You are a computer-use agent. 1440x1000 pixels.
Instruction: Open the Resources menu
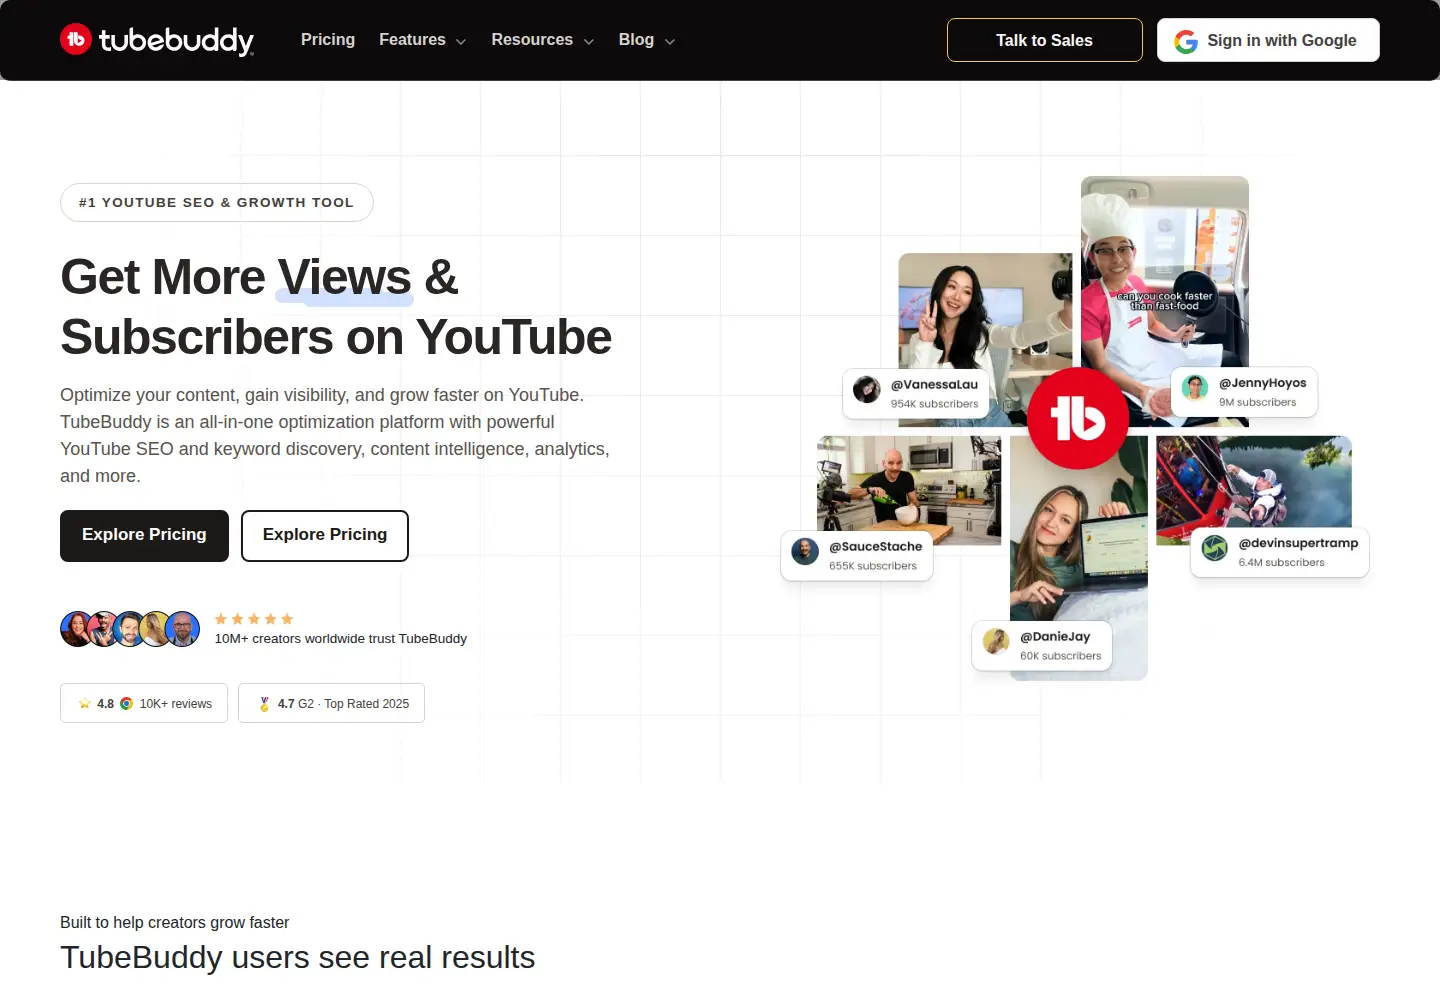click(542, 40)
